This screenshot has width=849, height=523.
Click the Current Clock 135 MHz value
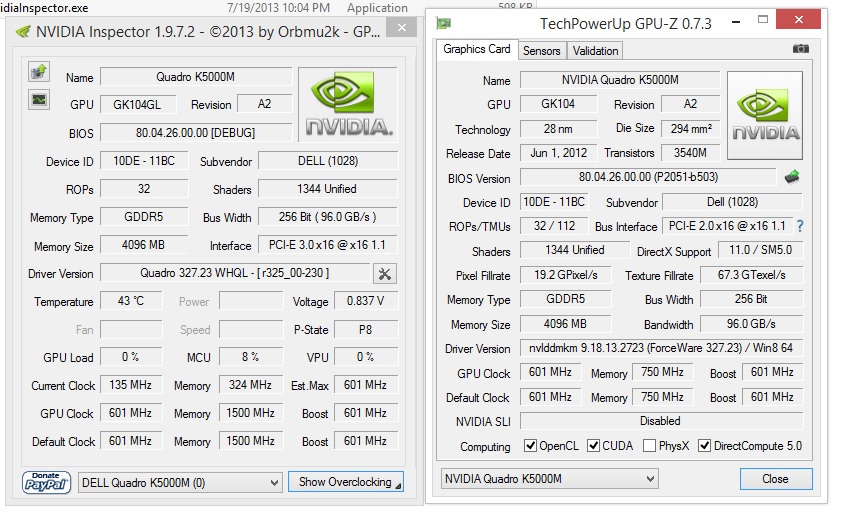(x=132, y=385)
